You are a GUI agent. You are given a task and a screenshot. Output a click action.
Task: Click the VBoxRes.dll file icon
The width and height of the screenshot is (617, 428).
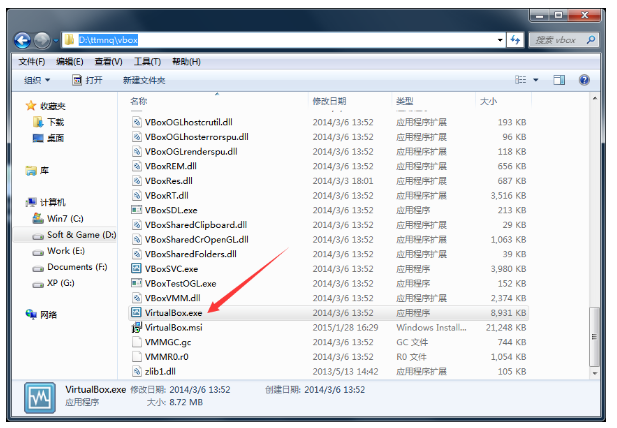[x=136, y=181]
